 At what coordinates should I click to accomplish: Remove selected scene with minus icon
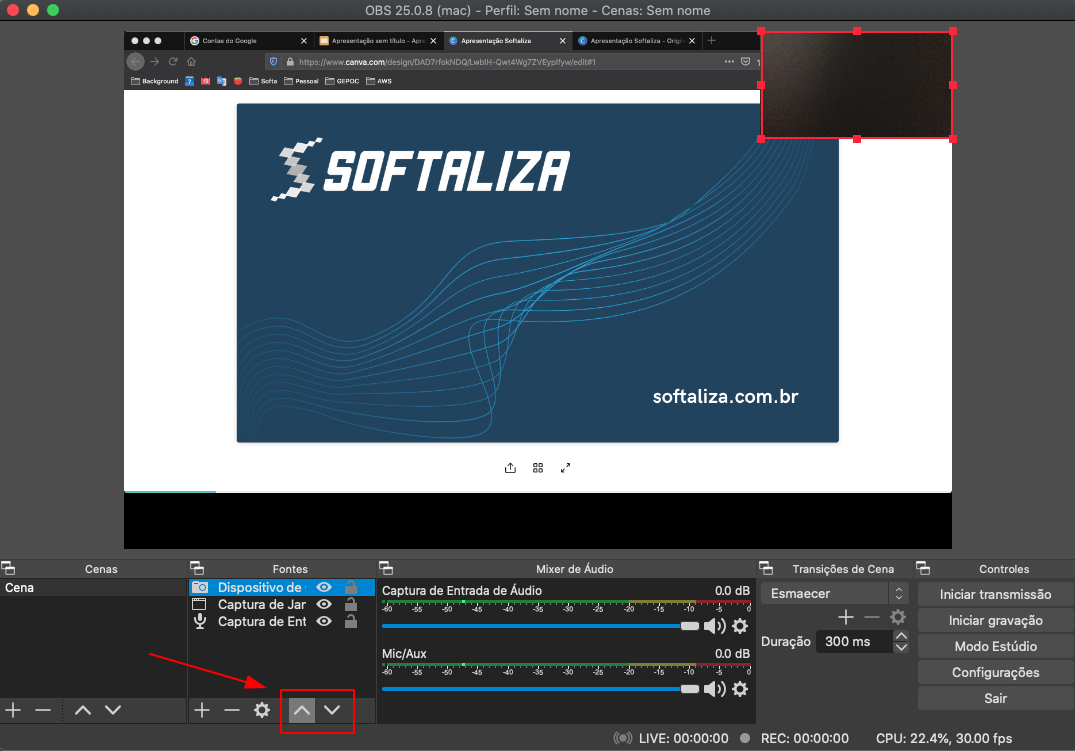click(x=43, y=710)
